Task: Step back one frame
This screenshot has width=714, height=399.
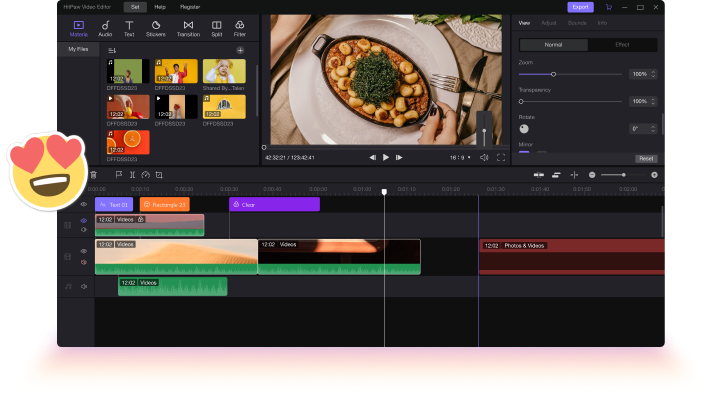Action: pos(372,157)
